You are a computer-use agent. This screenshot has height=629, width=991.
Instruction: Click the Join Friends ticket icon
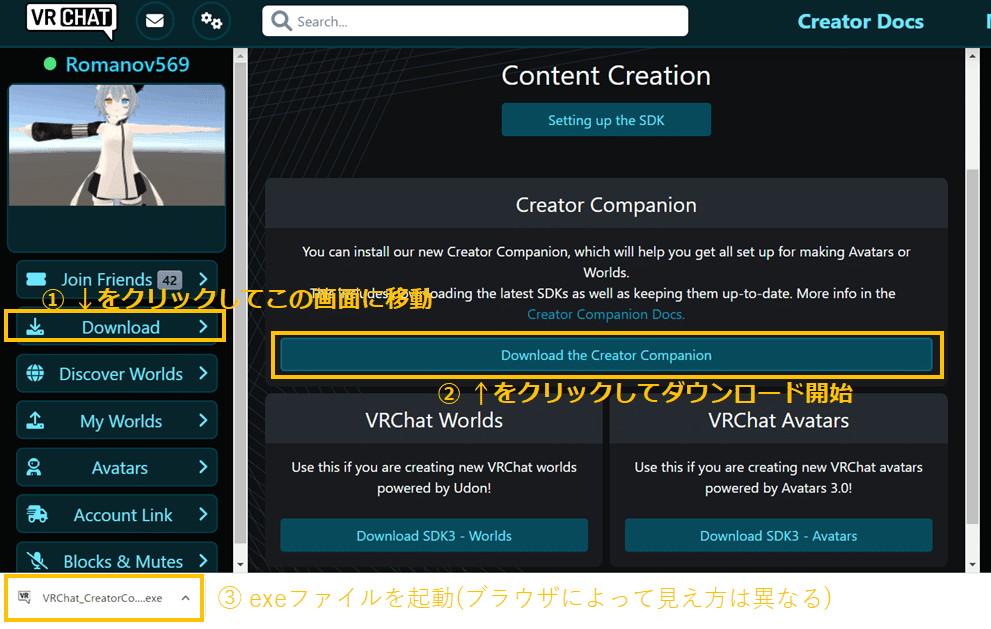[x=36, y=279]
